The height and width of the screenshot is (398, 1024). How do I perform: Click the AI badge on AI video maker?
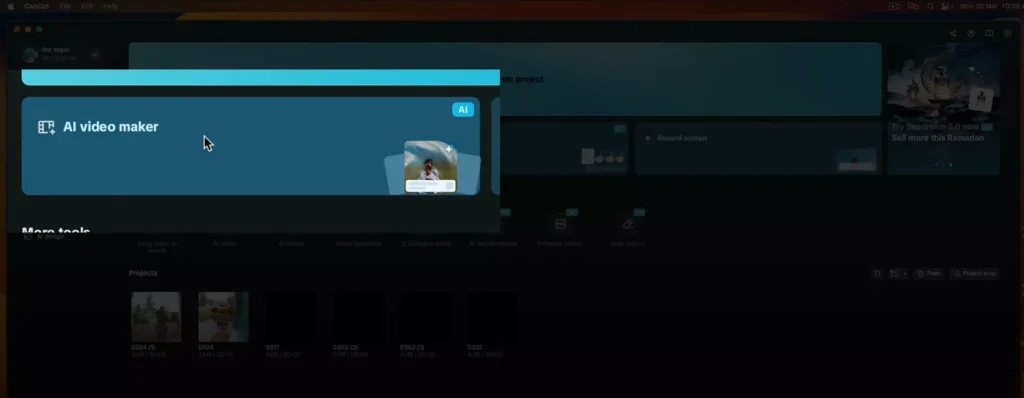[x=463, y=110]
